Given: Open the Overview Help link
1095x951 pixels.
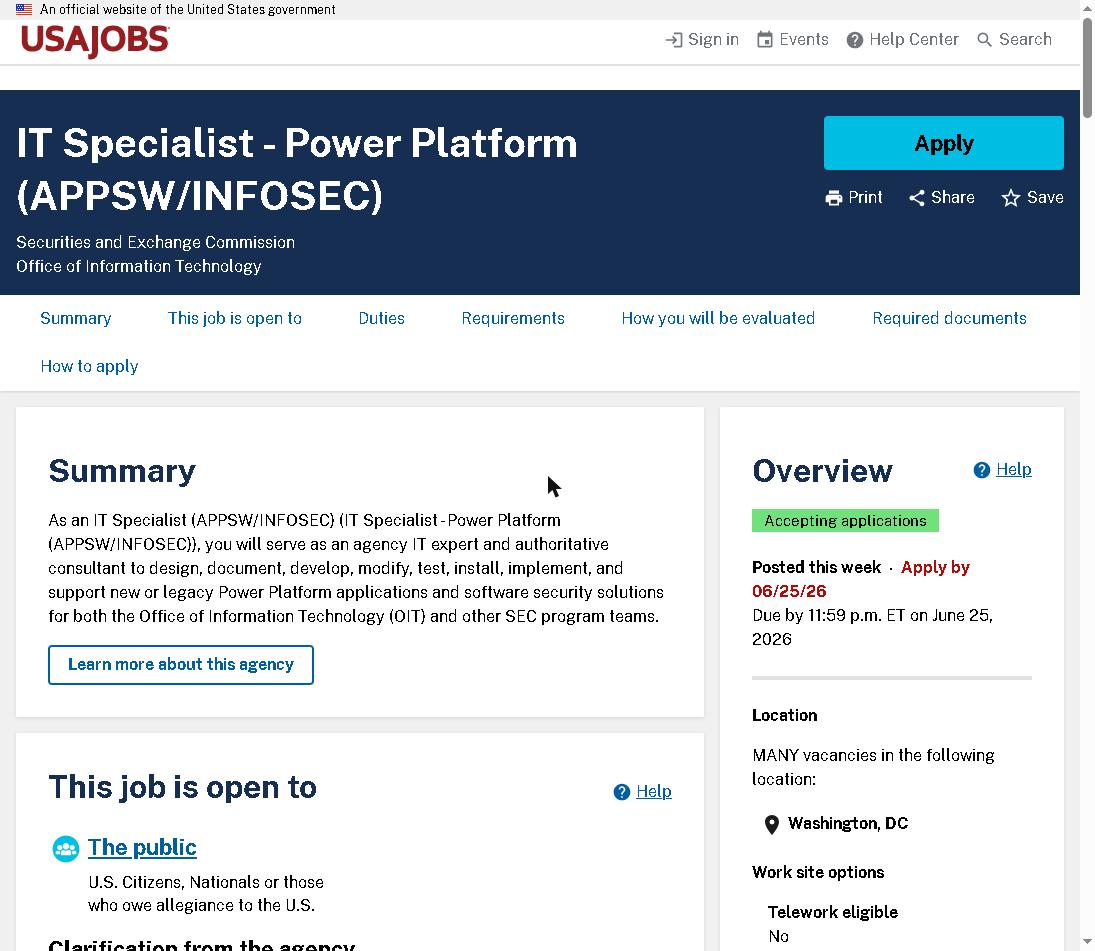Looking at the screenshot, I should click(x=1013, y=470).
